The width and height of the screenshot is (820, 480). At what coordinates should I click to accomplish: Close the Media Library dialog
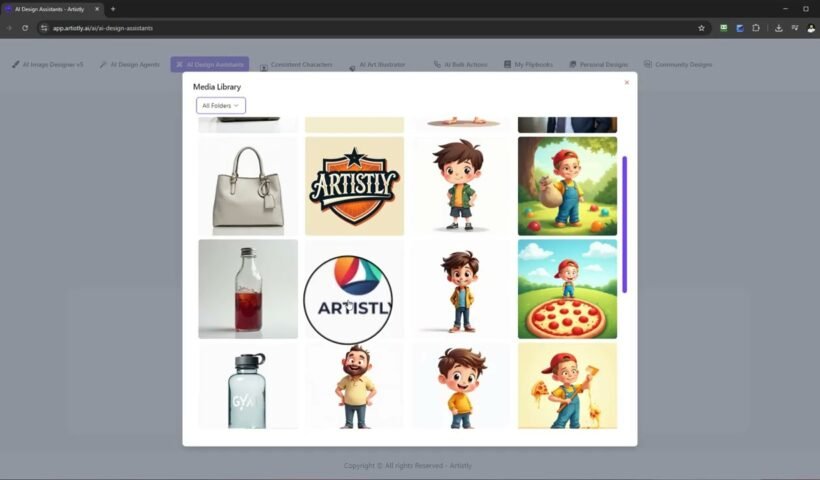(x=627, y=83)
